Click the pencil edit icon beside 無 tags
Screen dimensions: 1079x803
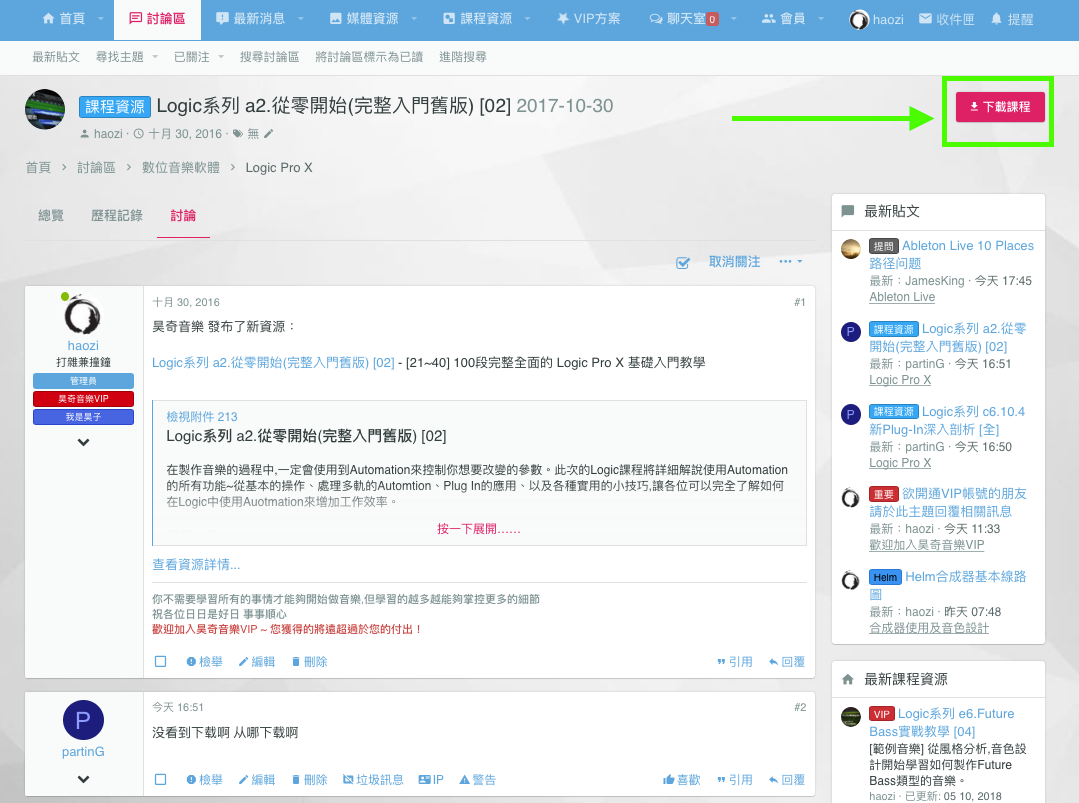point(268,134)
